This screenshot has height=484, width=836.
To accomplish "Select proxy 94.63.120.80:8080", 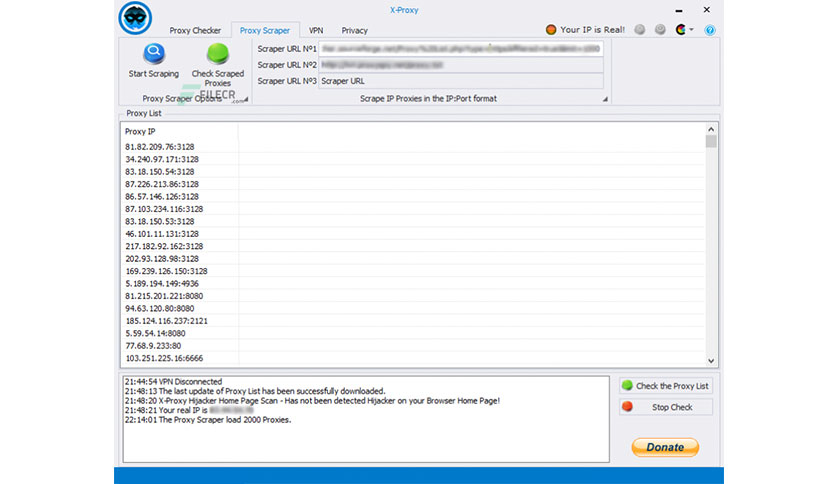I will (159, 308).
